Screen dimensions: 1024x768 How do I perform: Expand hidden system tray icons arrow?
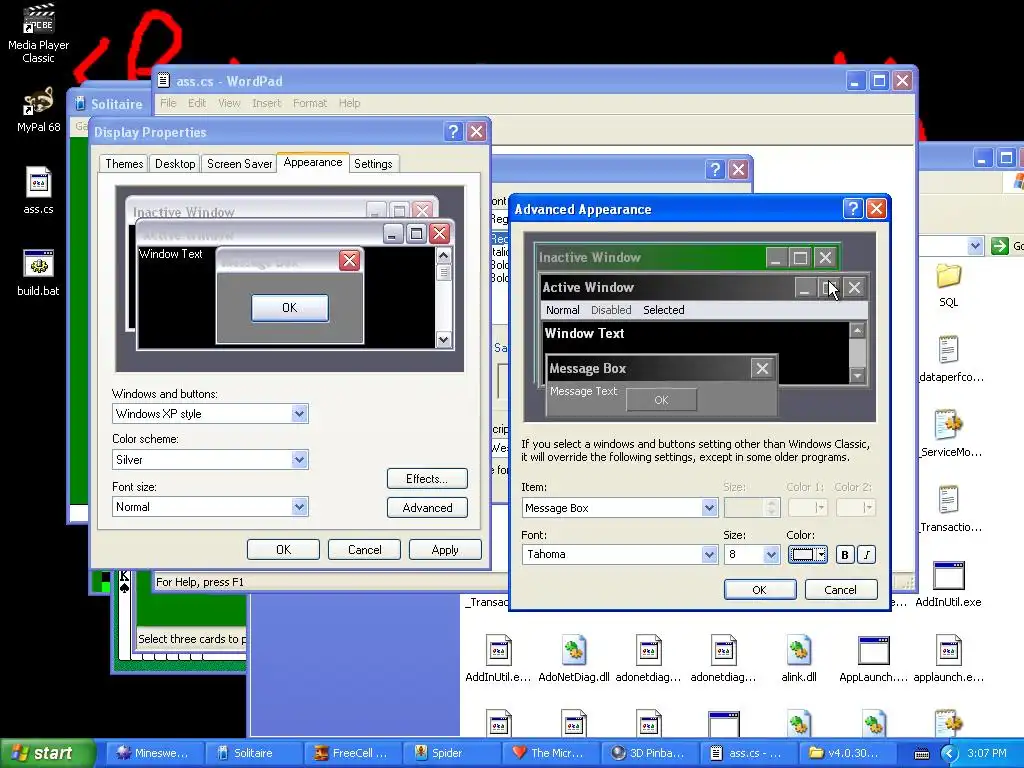[949, 754]
